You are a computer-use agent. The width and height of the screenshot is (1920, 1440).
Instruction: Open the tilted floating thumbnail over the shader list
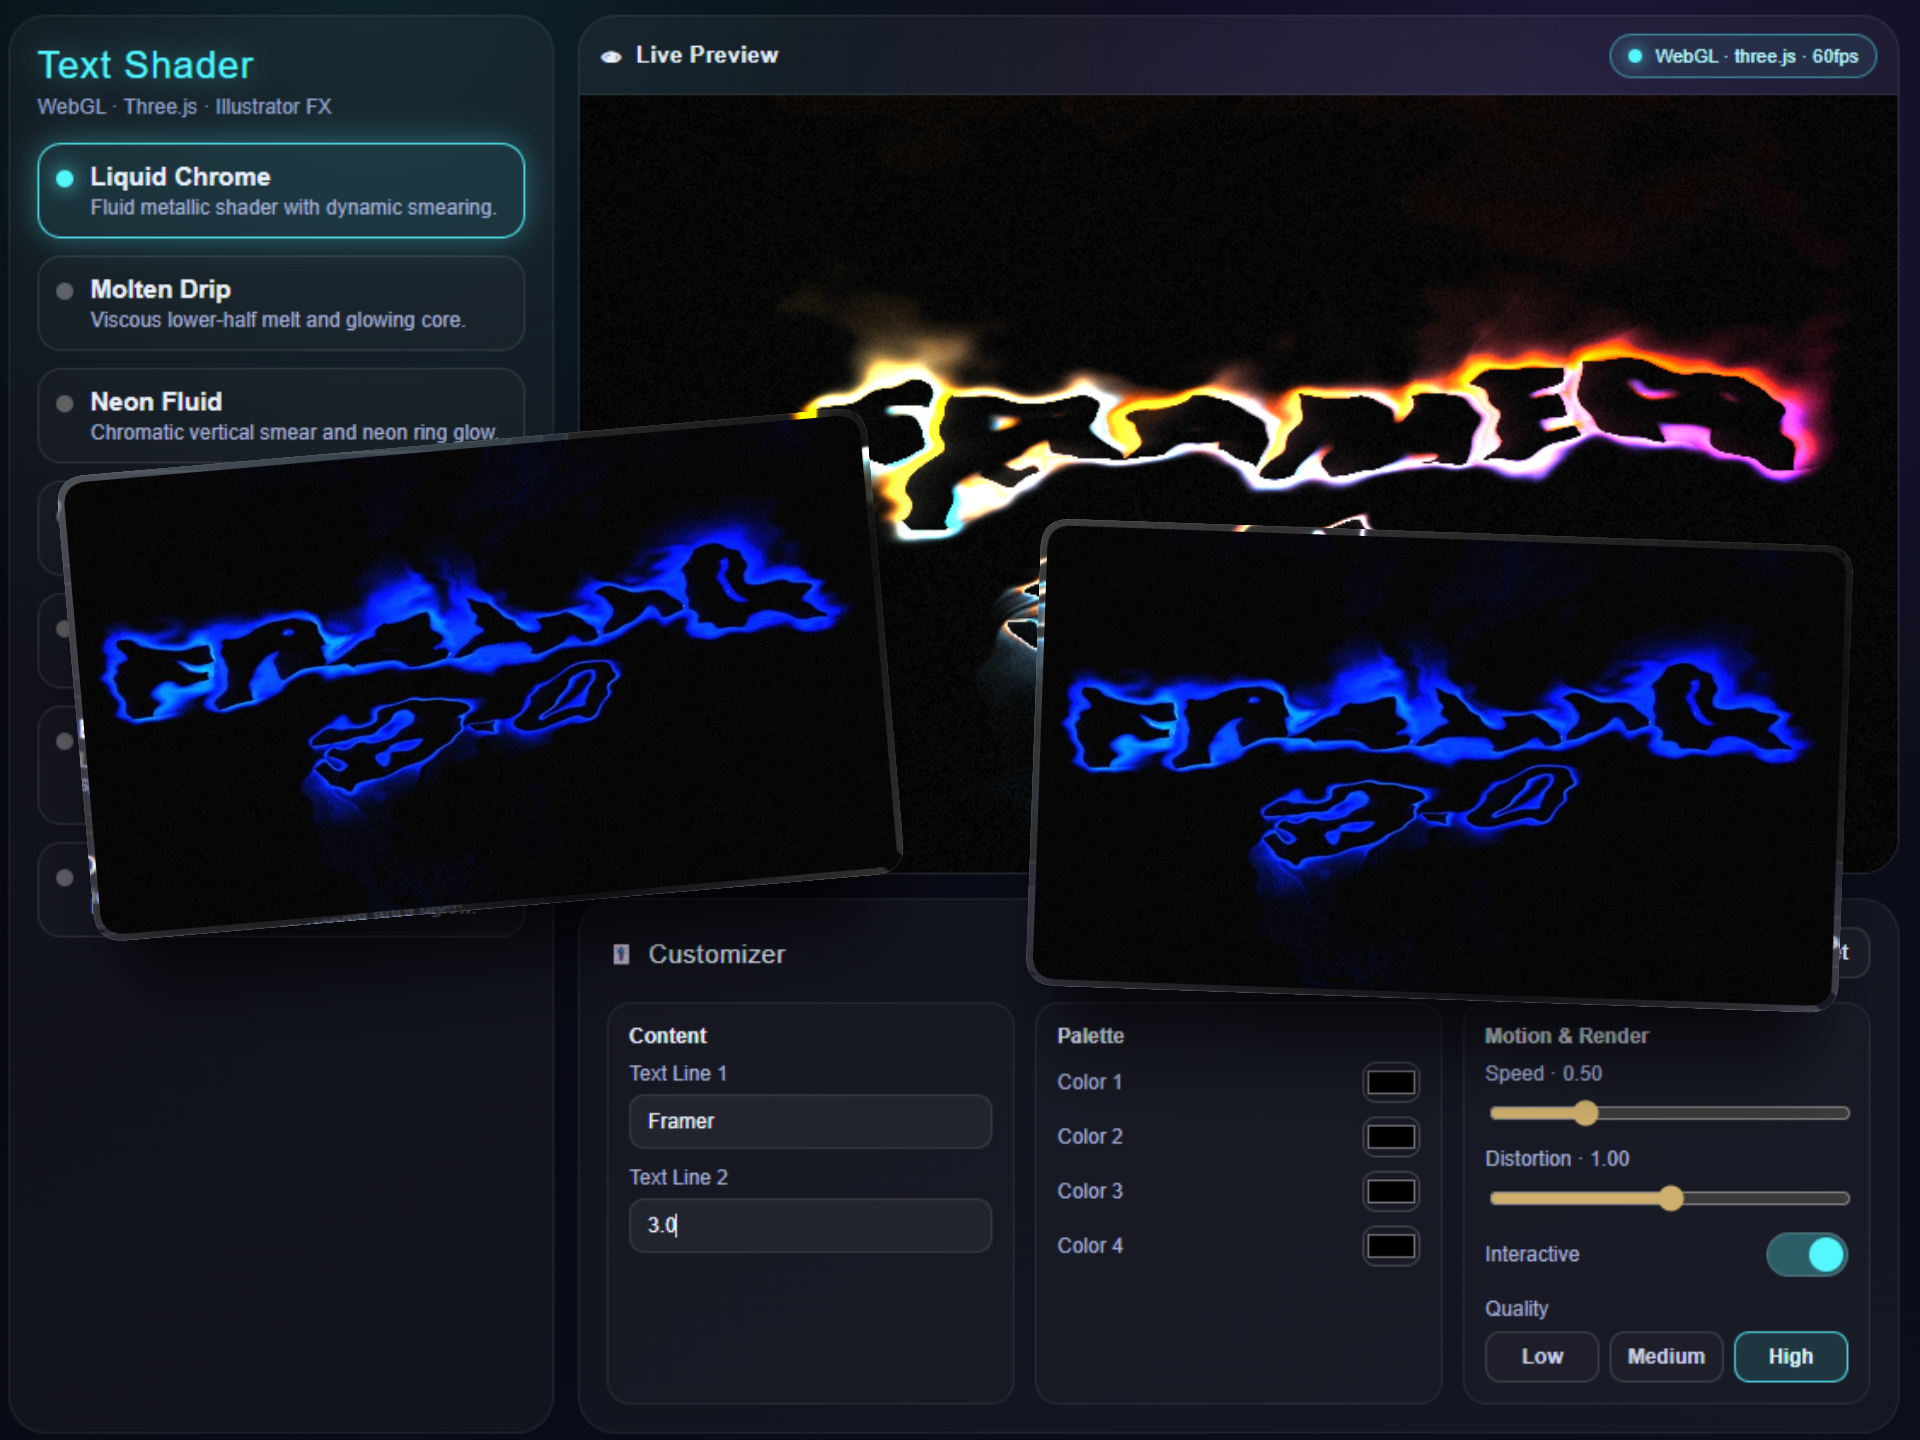click(x=480, y=675)
